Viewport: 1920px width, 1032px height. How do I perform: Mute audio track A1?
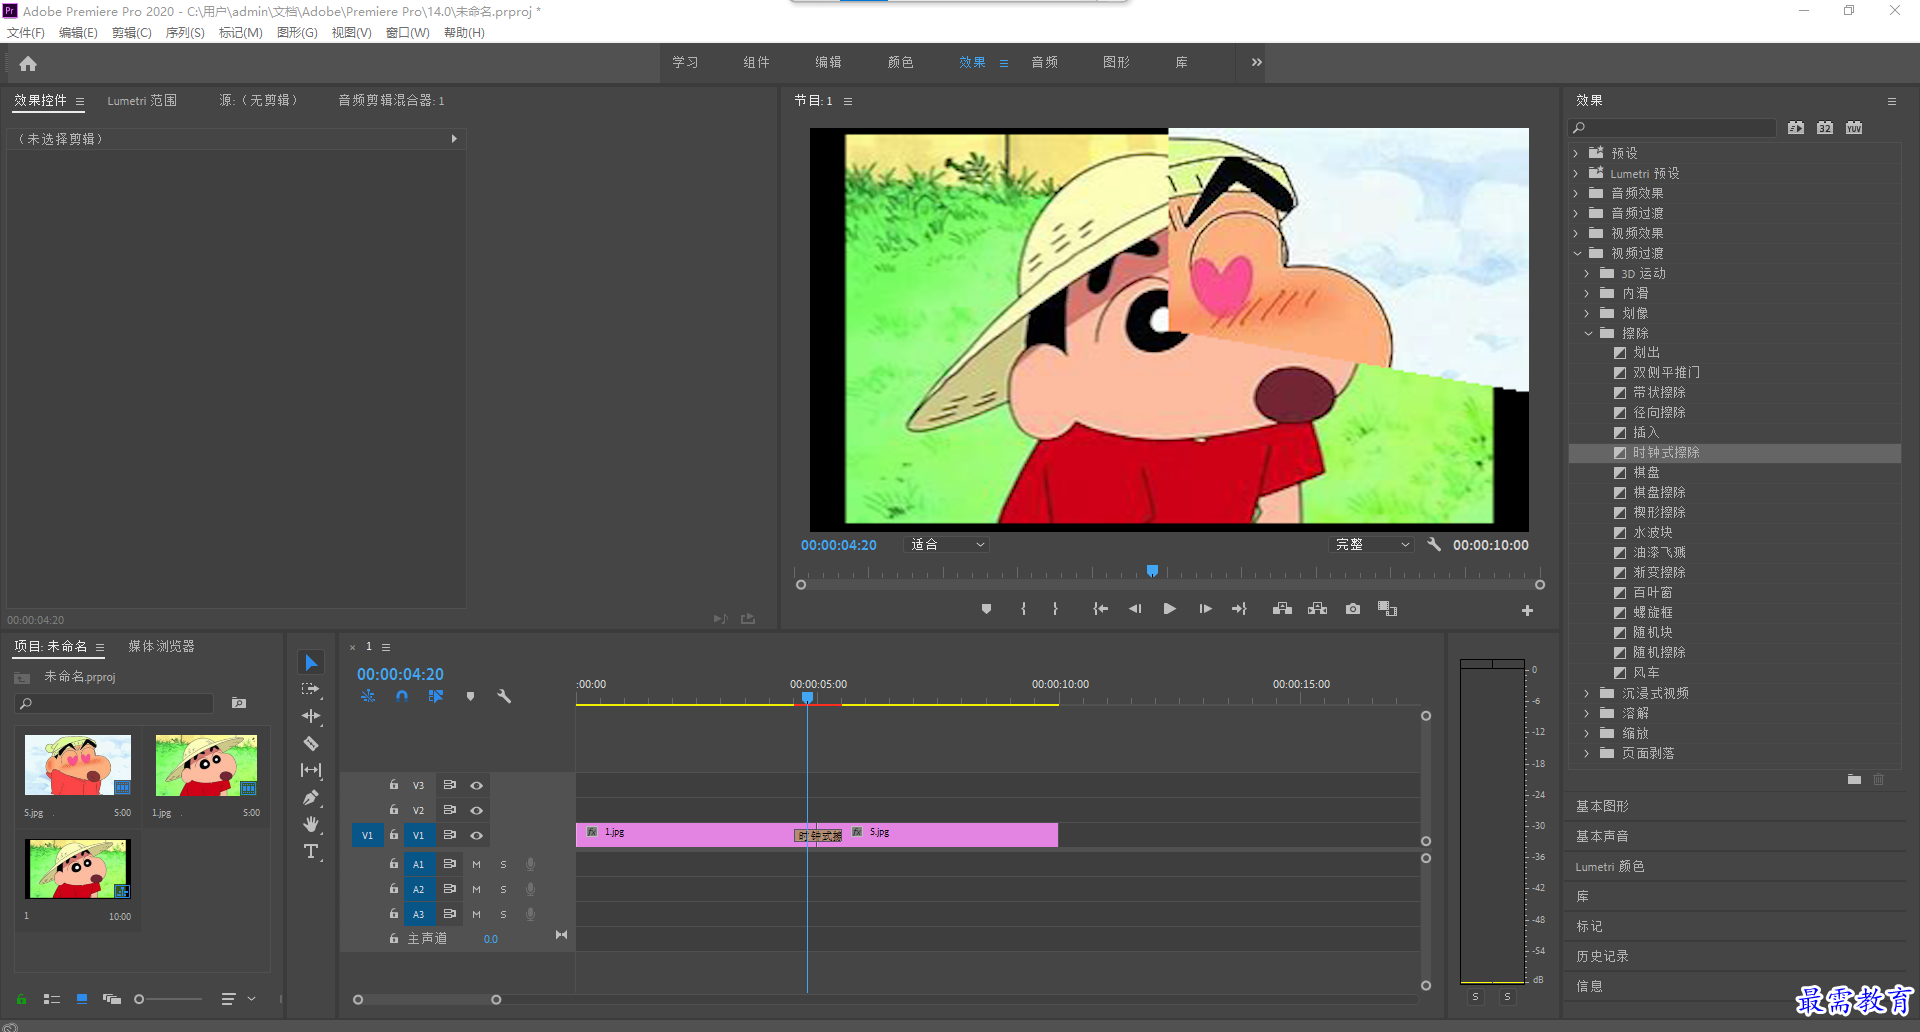click(x=477, y=864)
